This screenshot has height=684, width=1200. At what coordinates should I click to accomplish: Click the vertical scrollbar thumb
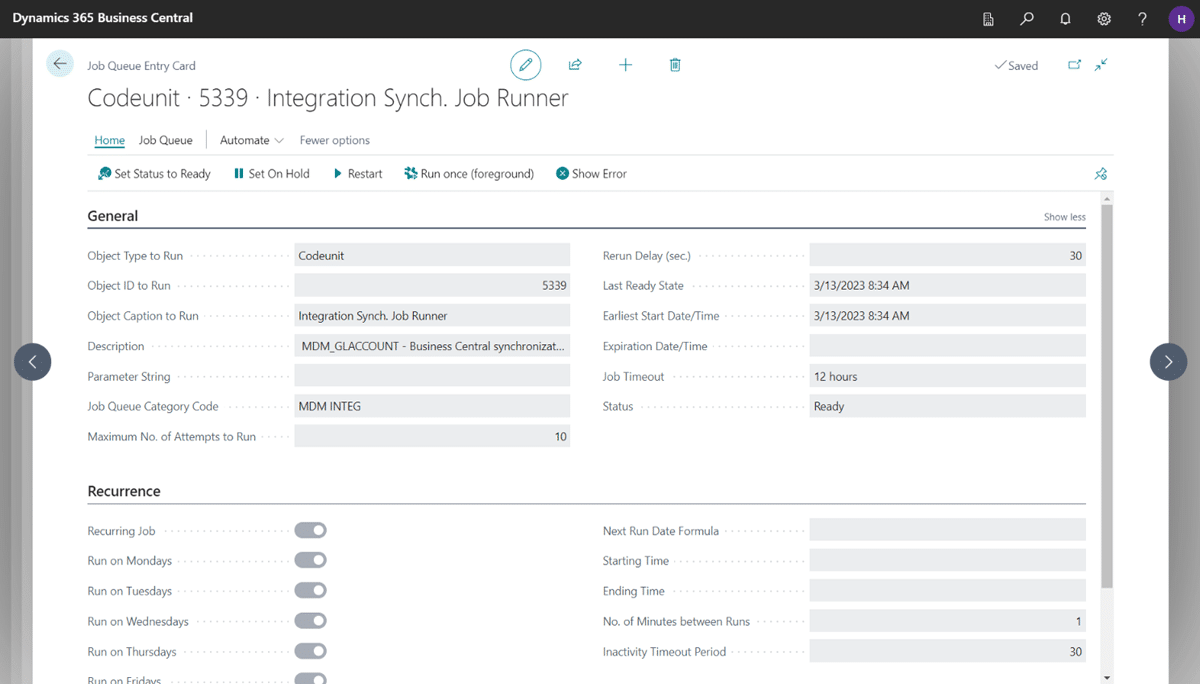click(x=1106, y=396)
